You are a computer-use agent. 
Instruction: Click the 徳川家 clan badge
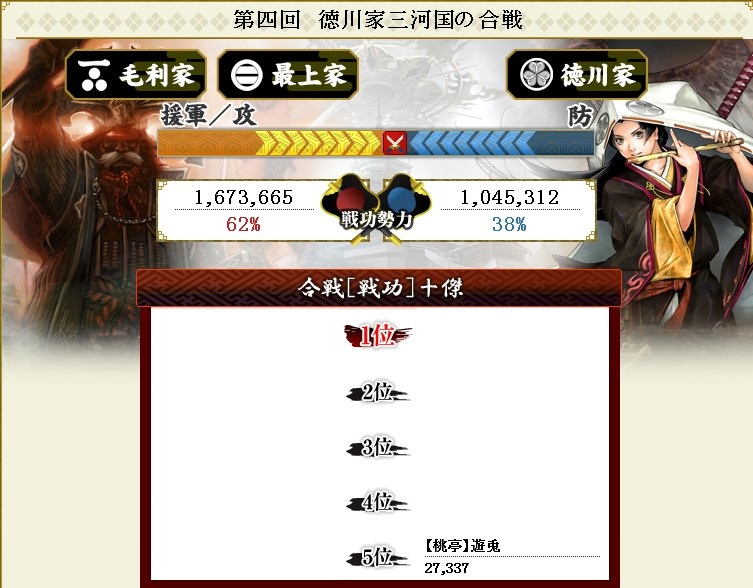pos(577,74)
